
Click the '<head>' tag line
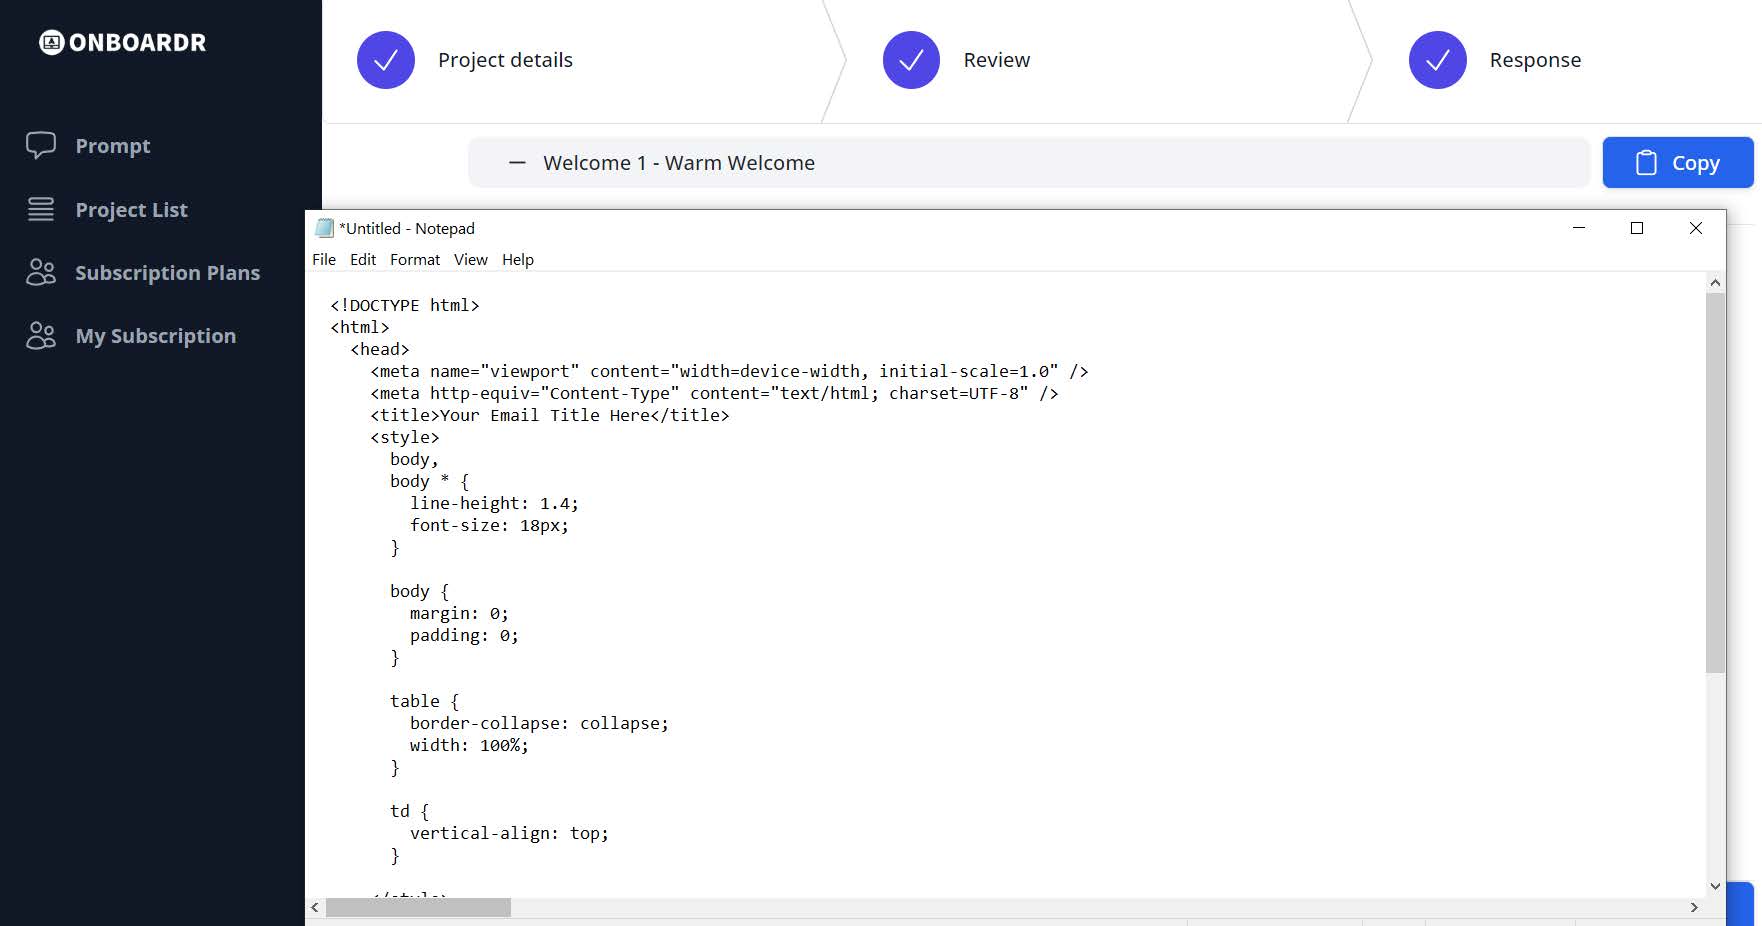pos(380,350)
